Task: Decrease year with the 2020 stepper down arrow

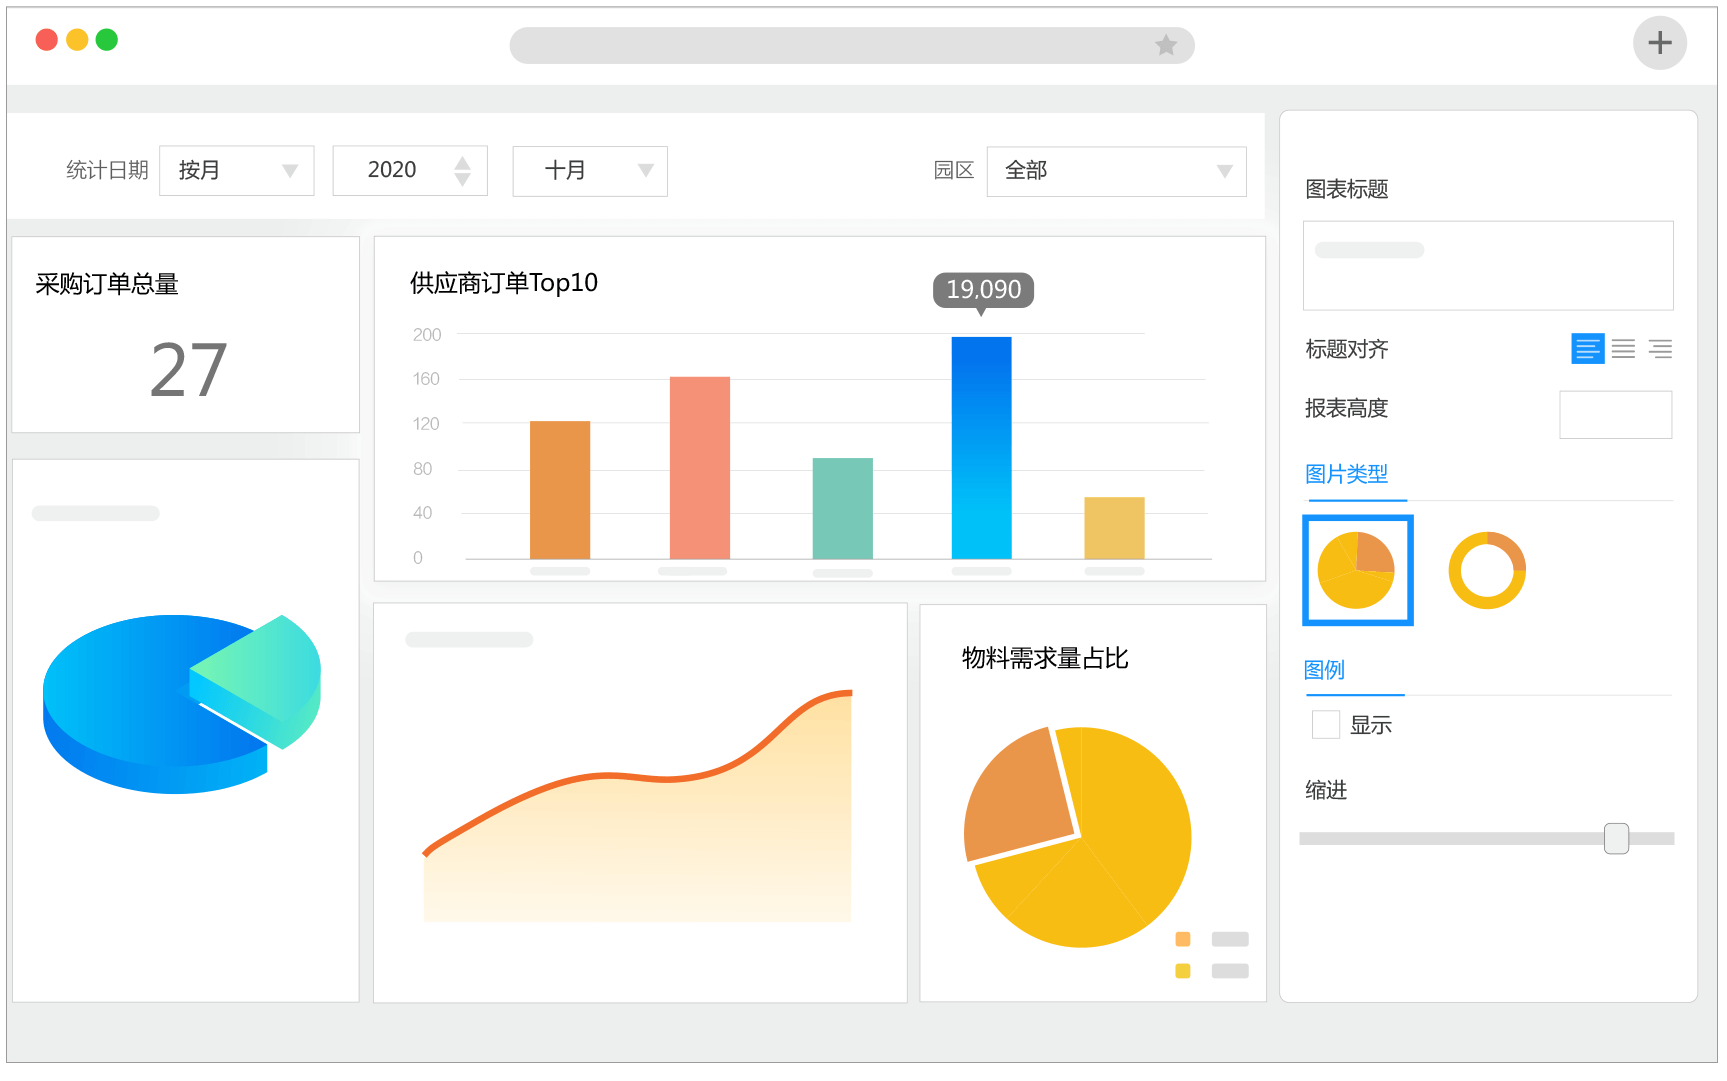Action: (462, 180)
